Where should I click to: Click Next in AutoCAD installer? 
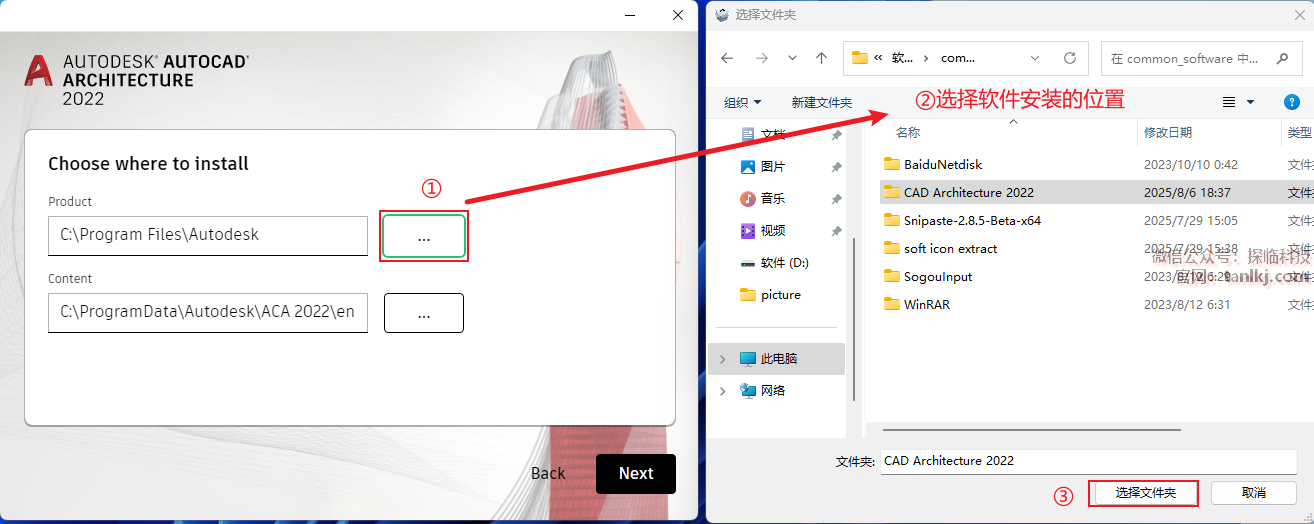pos(636,474)
